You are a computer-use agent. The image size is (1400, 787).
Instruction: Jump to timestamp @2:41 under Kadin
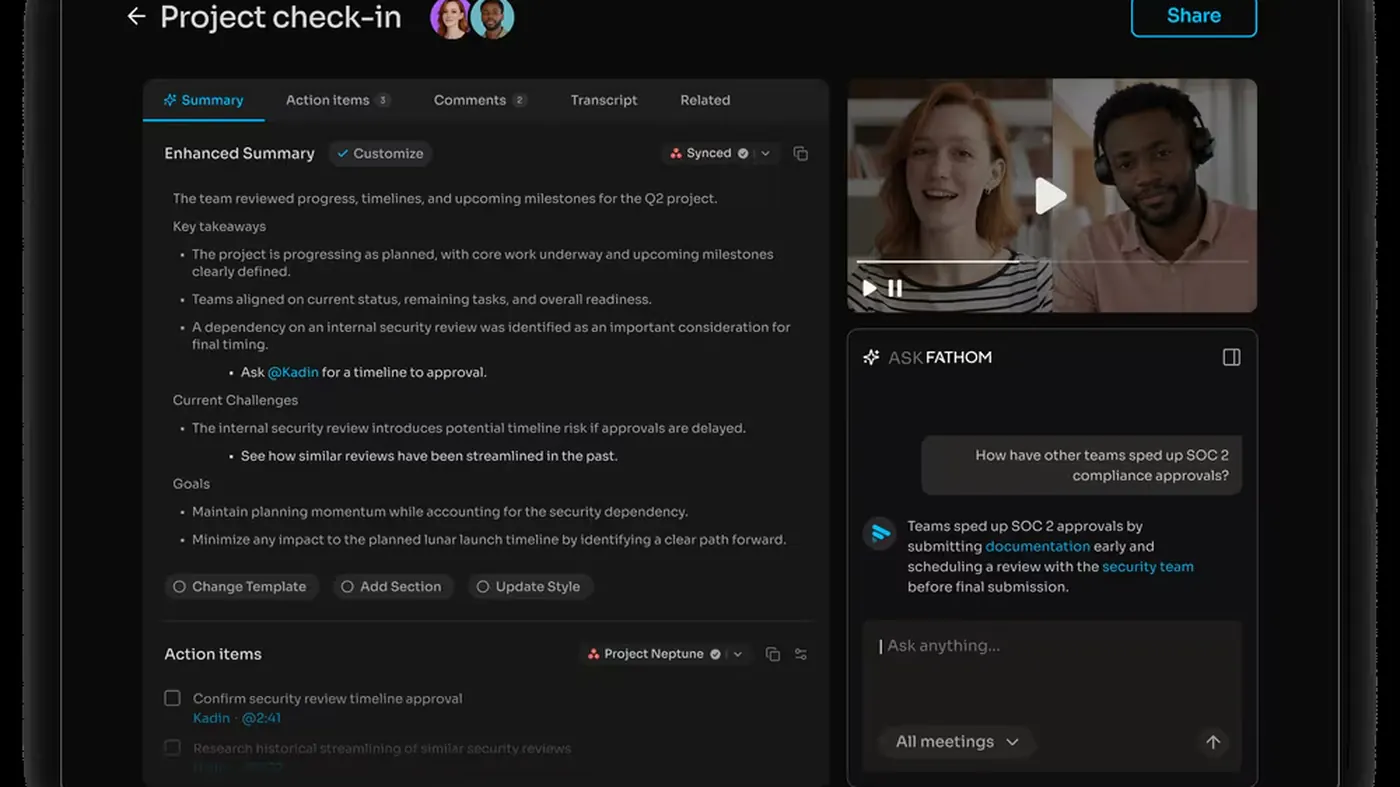pyautogui.click(x=261, y=718)
